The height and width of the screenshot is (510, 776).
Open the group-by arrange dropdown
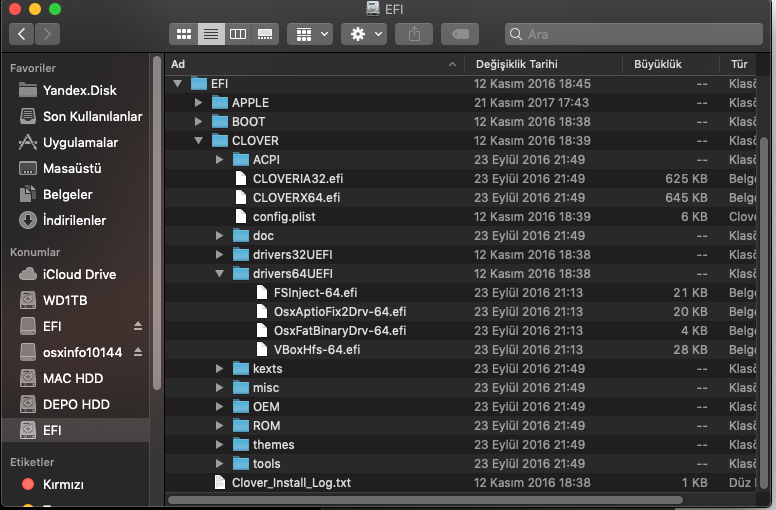tap(310, 34)
